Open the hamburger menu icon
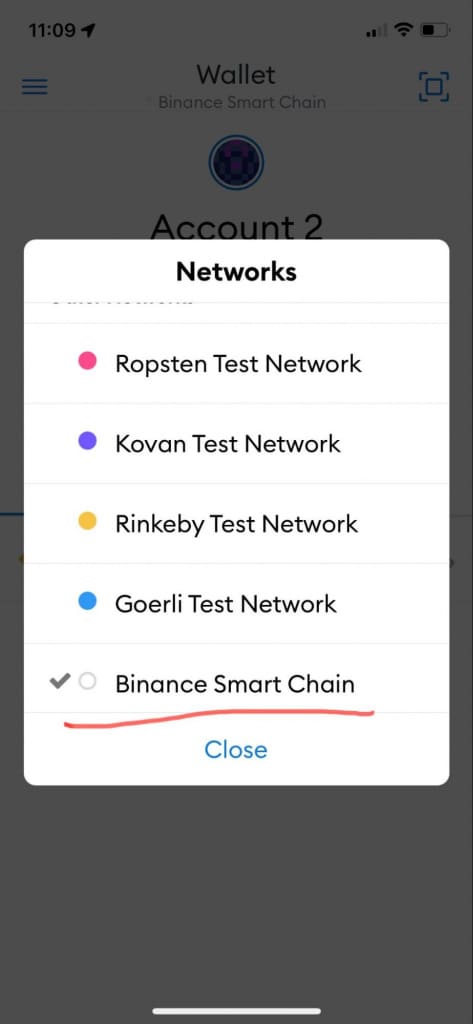This screenshot has height=1024, width=473. click(35, 87)
